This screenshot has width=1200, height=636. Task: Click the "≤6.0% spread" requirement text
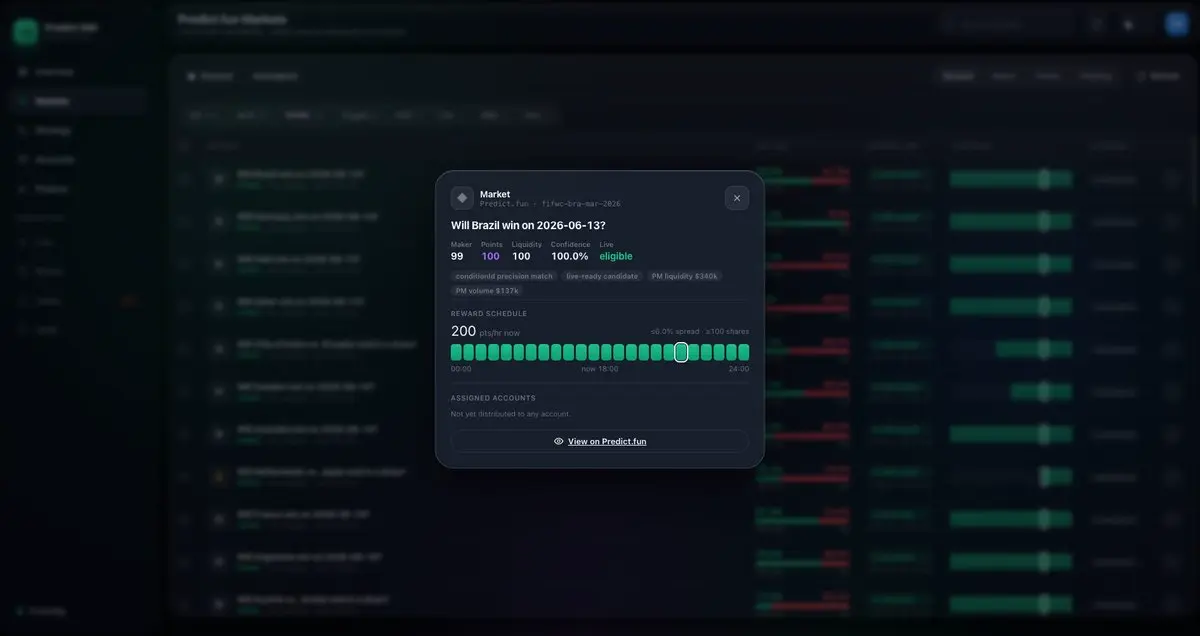point(674,331)
